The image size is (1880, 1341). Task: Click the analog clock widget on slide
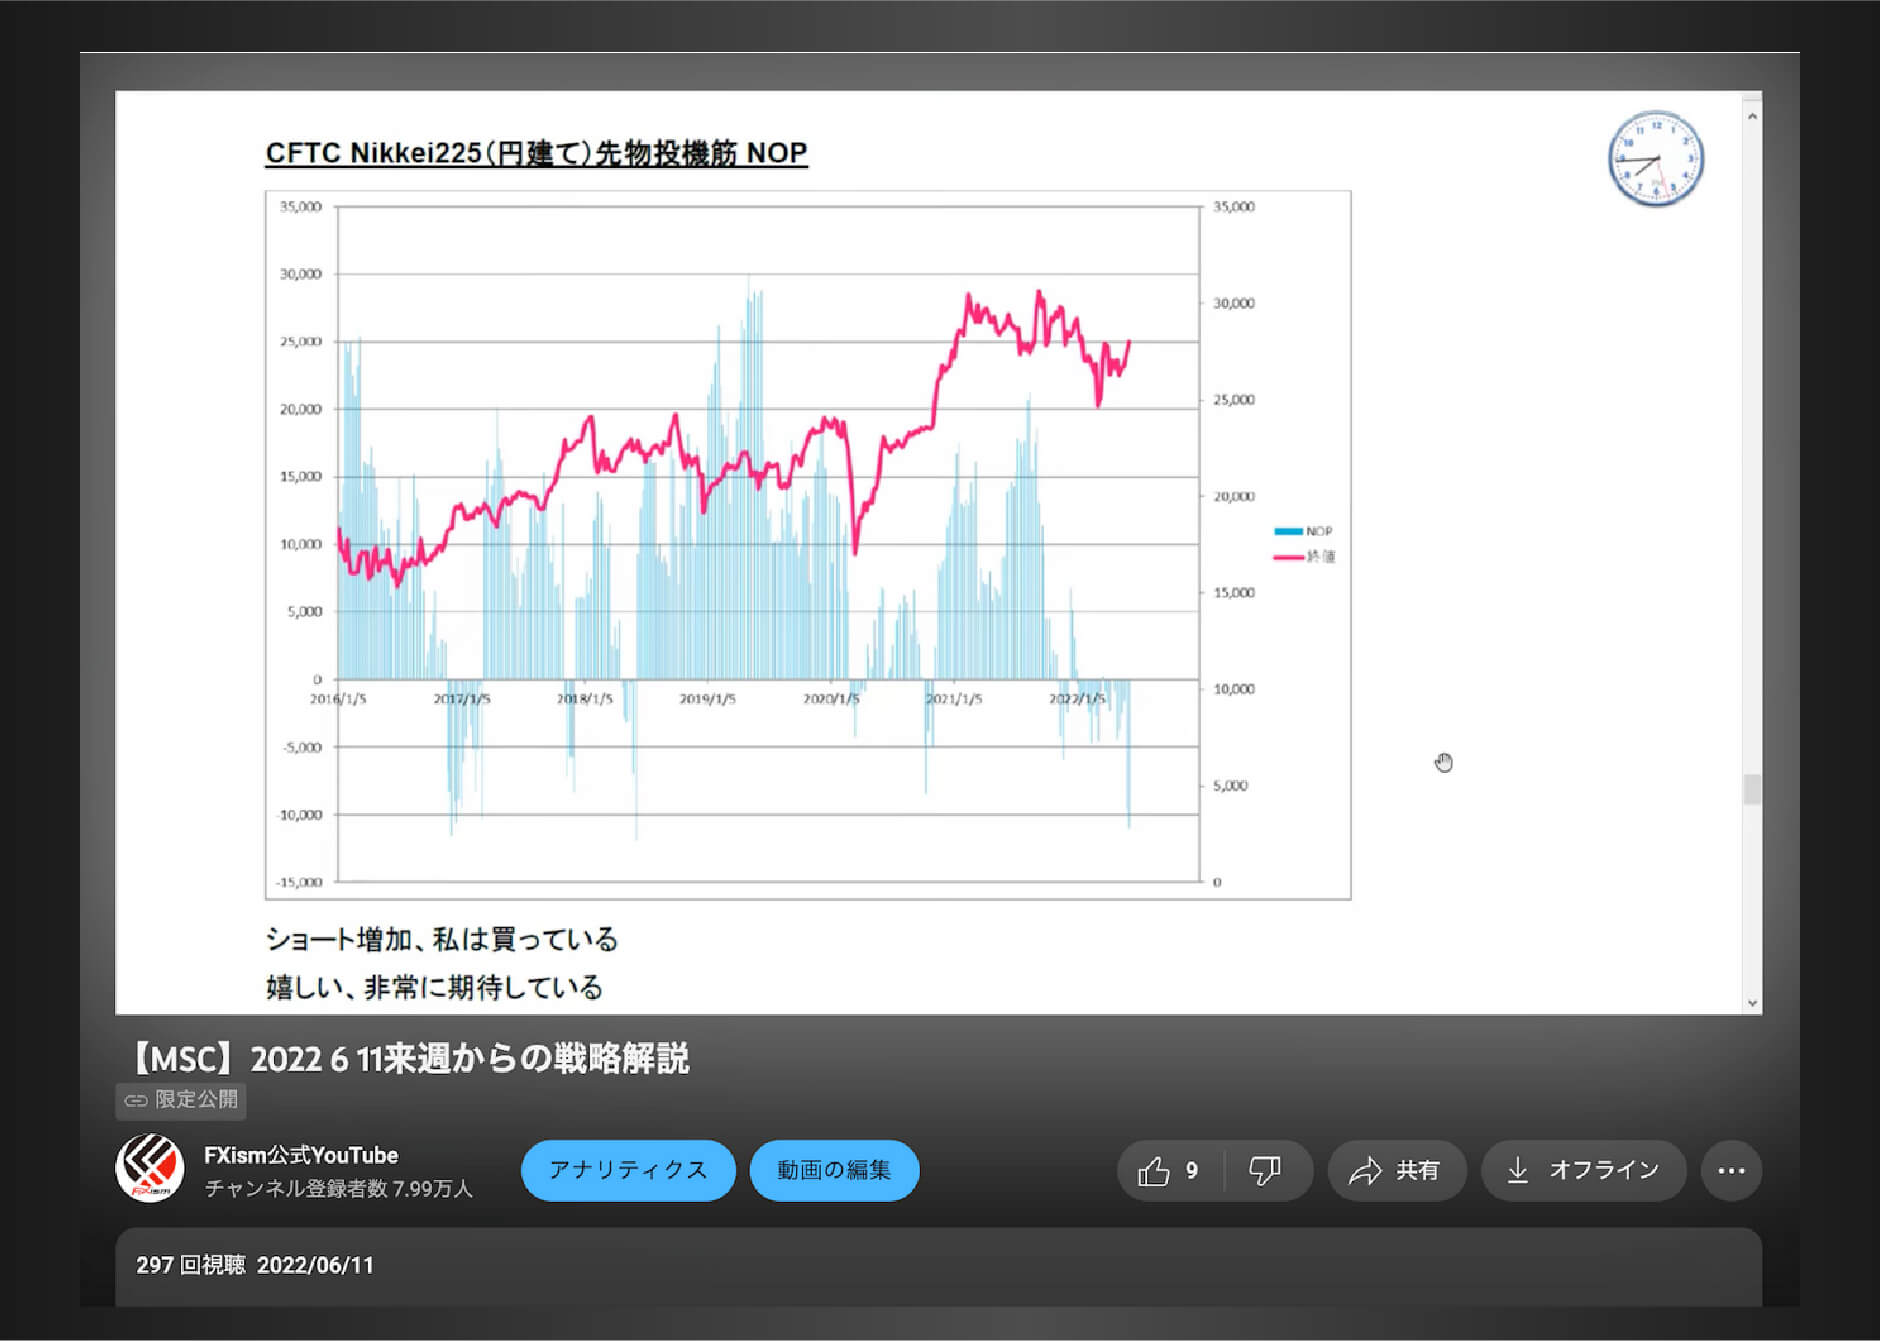tap(1655, 158)
